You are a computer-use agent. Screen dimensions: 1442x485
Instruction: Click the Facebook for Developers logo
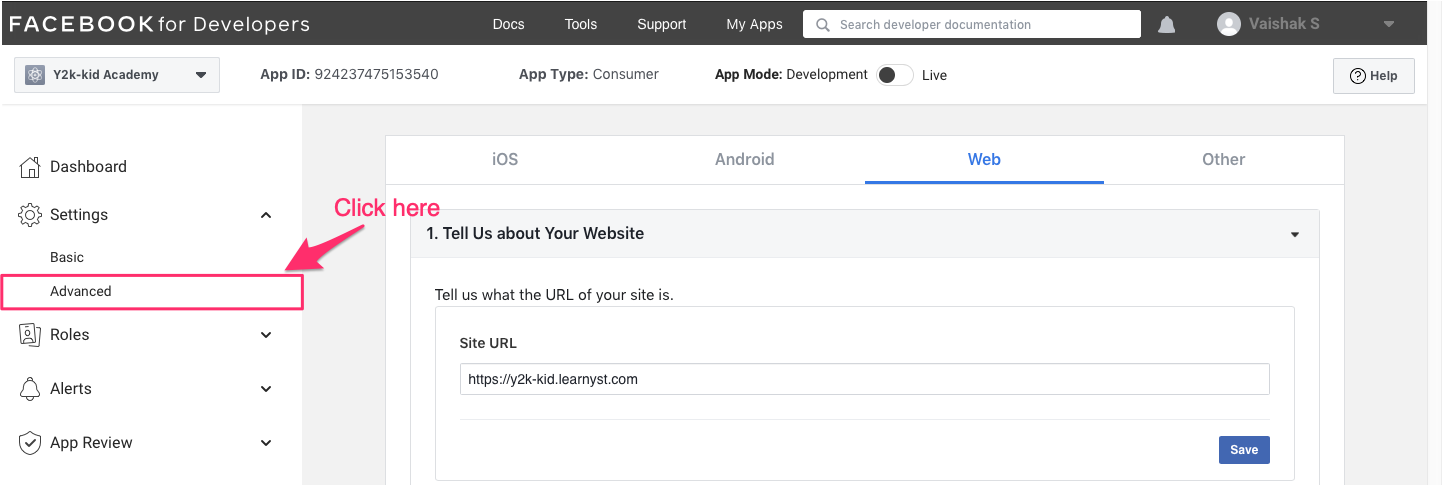(160, 24)
